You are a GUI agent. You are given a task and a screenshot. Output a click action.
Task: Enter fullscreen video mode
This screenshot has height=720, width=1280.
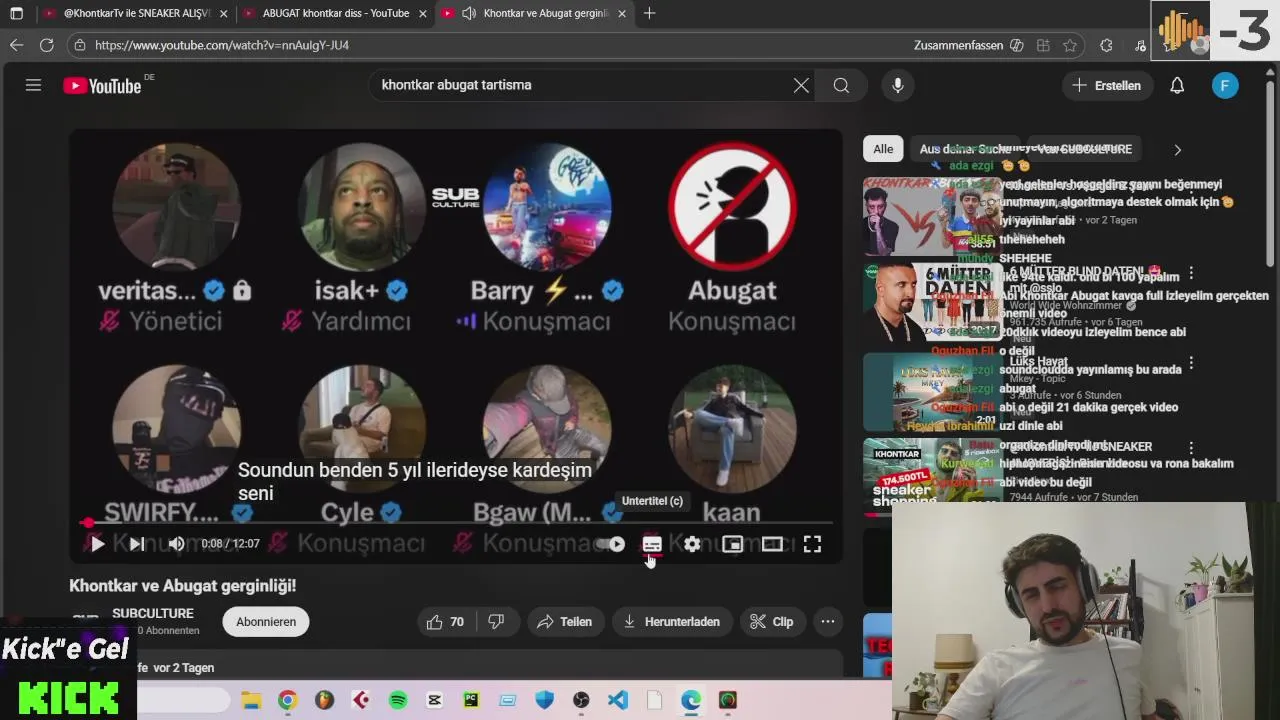[812, 544]
